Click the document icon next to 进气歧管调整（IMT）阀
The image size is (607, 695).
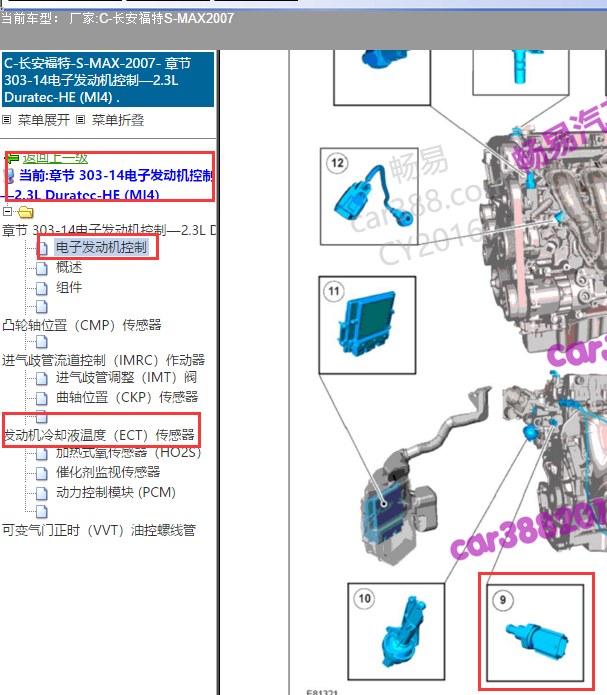(42, 379)
